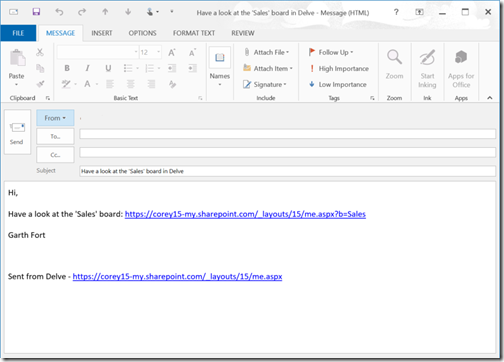504x362 pixels.
Task: Select the MESSAGE ribbon tab
Action: (x=60, y=33)
